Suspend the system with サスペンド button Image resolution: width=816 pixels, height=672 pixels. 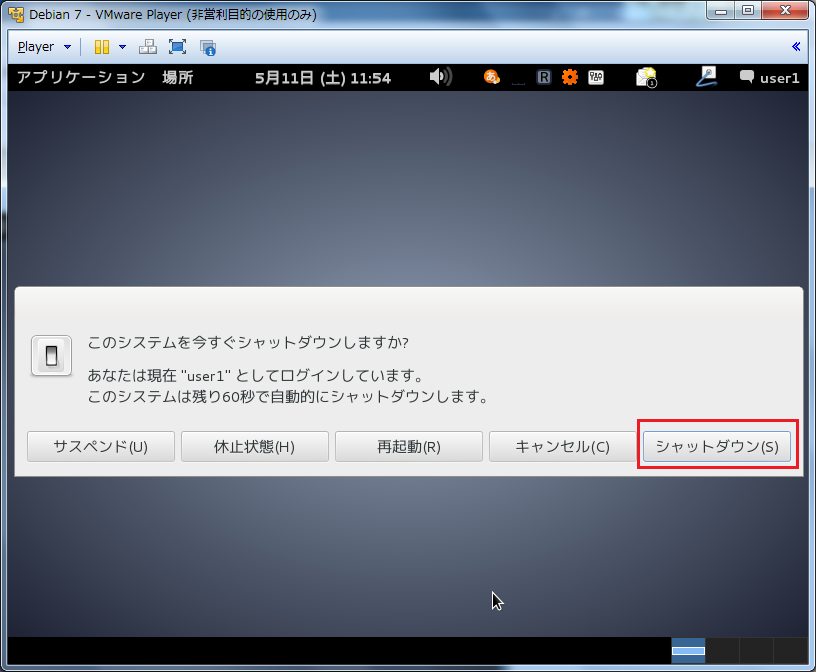[x=100, y=447]
